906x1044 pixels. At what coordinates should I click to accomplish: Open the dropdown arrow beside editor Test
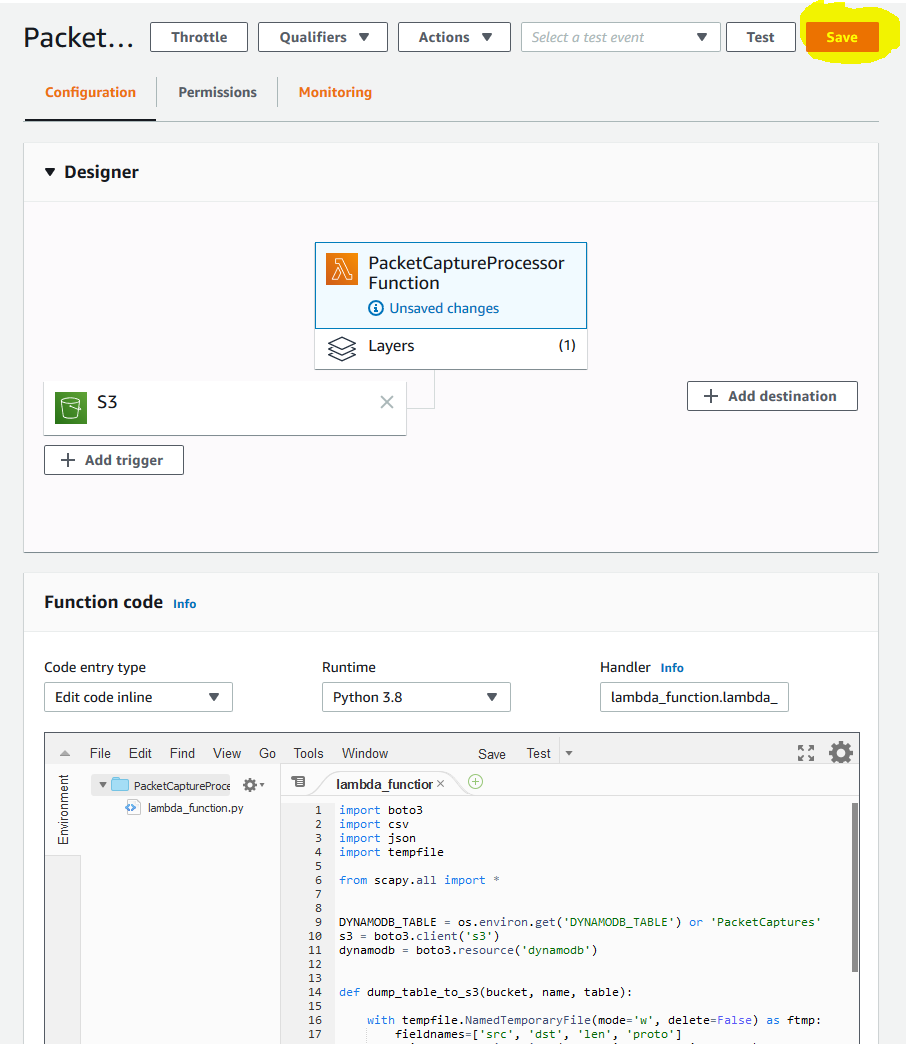[x=569, y=753]
